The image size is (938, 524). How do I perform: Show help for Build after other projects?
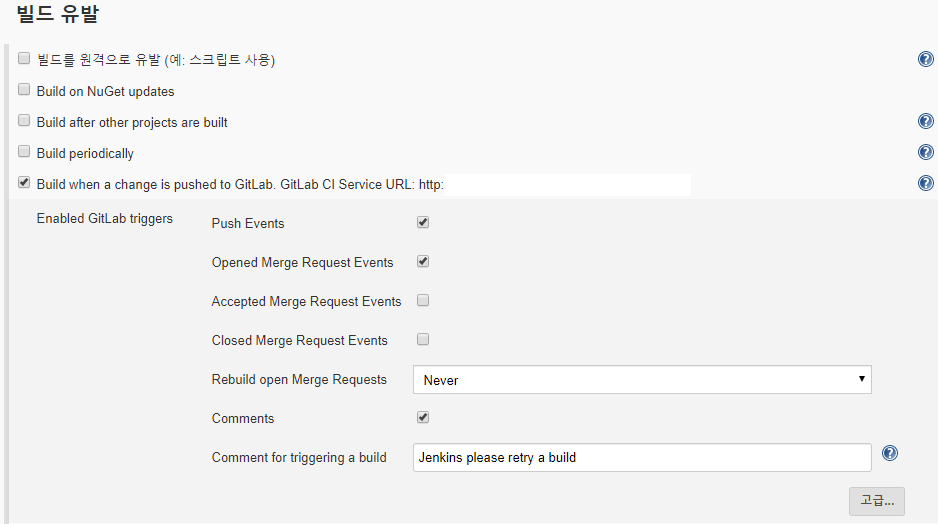(925, 122)
